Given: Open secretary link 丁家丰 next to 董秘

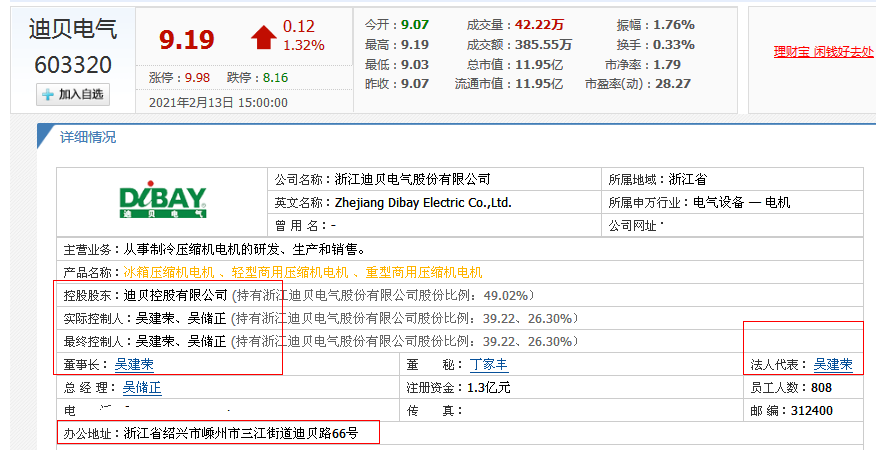Looking at the screenshot, I should click(489, 365).
